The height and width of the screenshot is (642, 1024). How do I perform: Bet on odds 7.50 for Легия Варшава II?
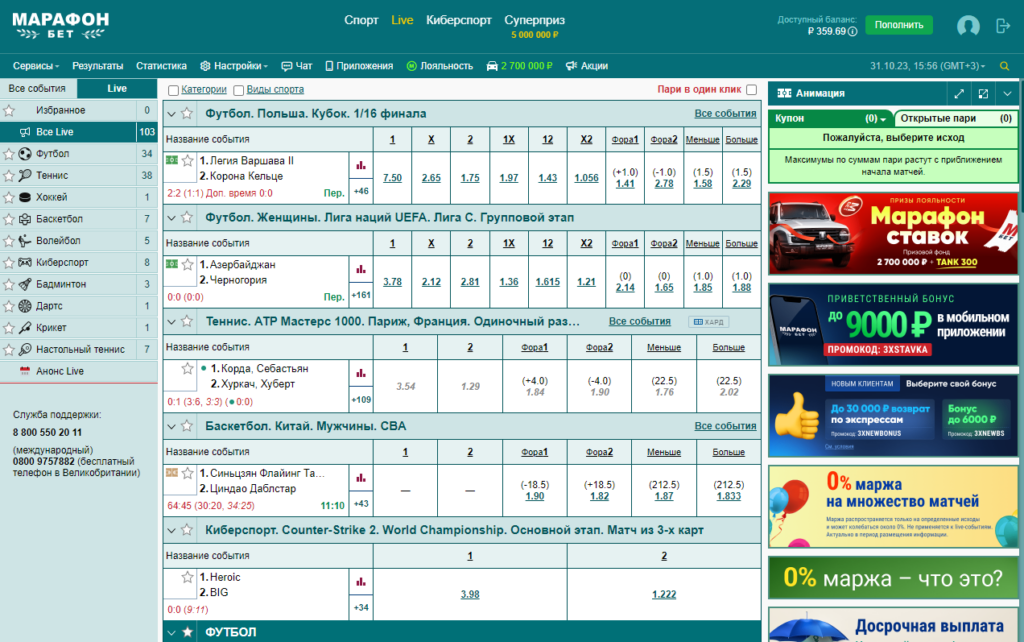(x=392, y=178)
